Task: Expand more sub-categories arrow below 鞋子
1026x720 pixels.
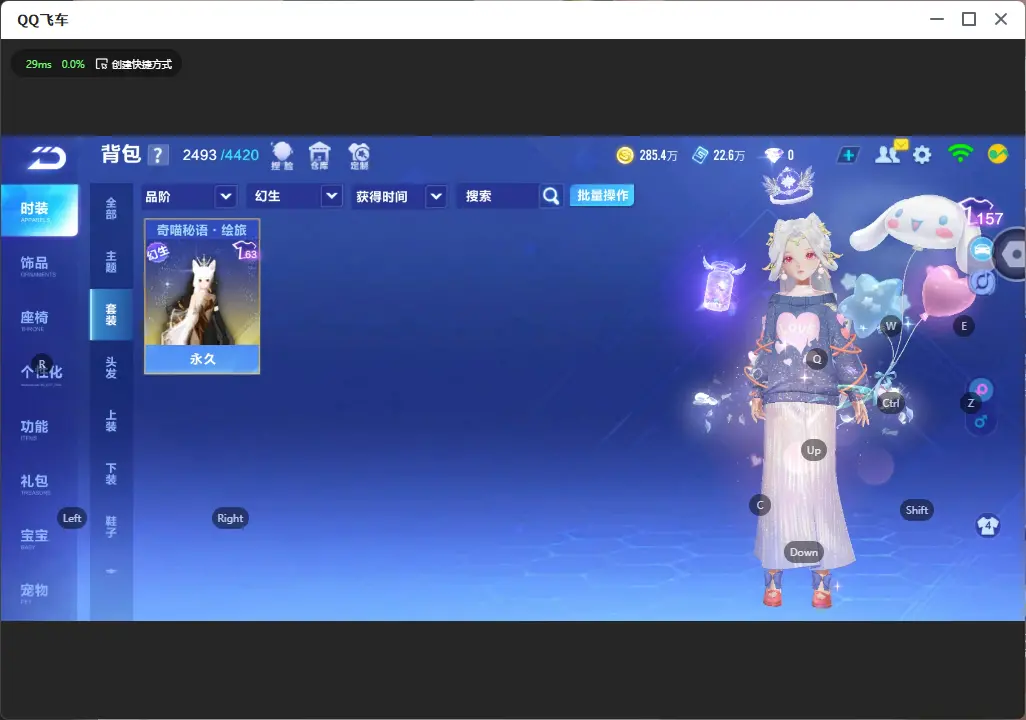Action: 111,571
